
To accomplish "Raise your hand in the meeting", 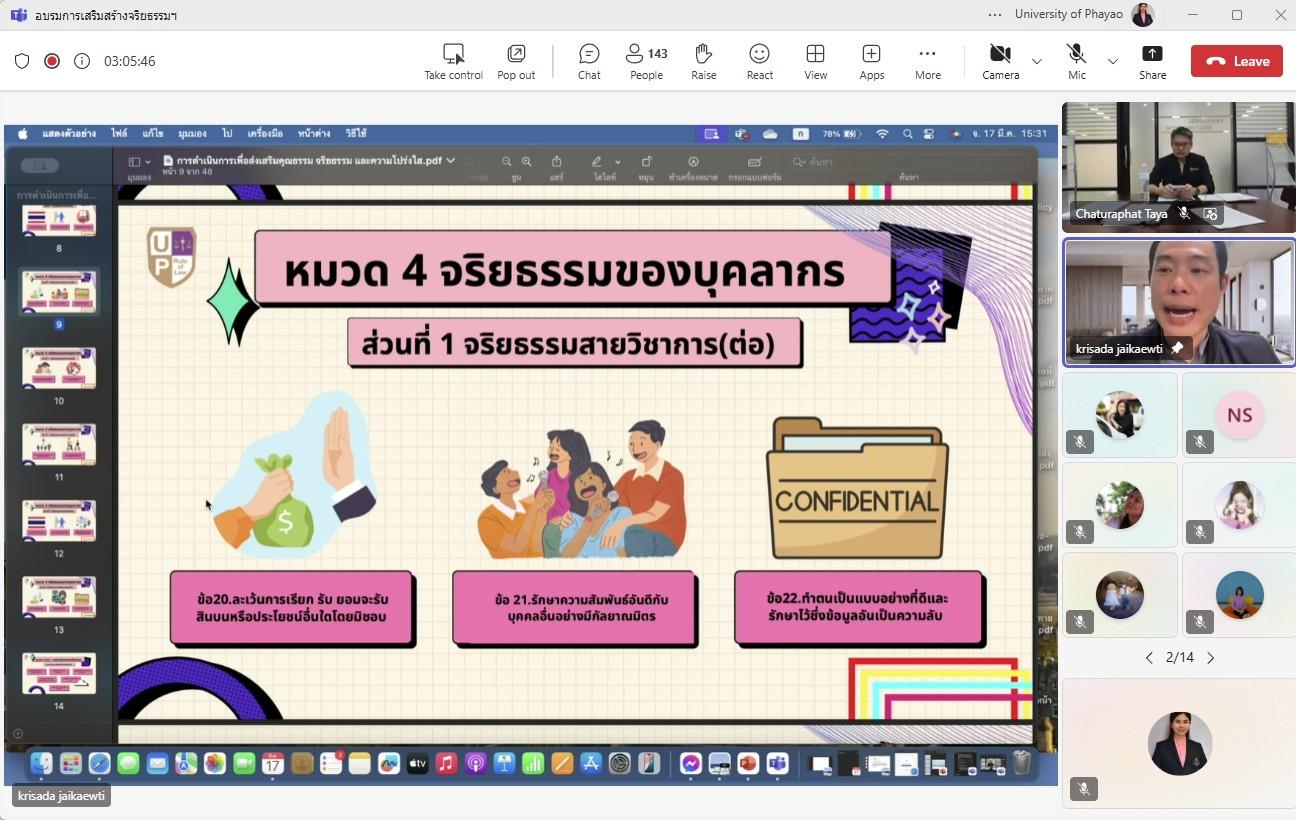I will 703,61.
